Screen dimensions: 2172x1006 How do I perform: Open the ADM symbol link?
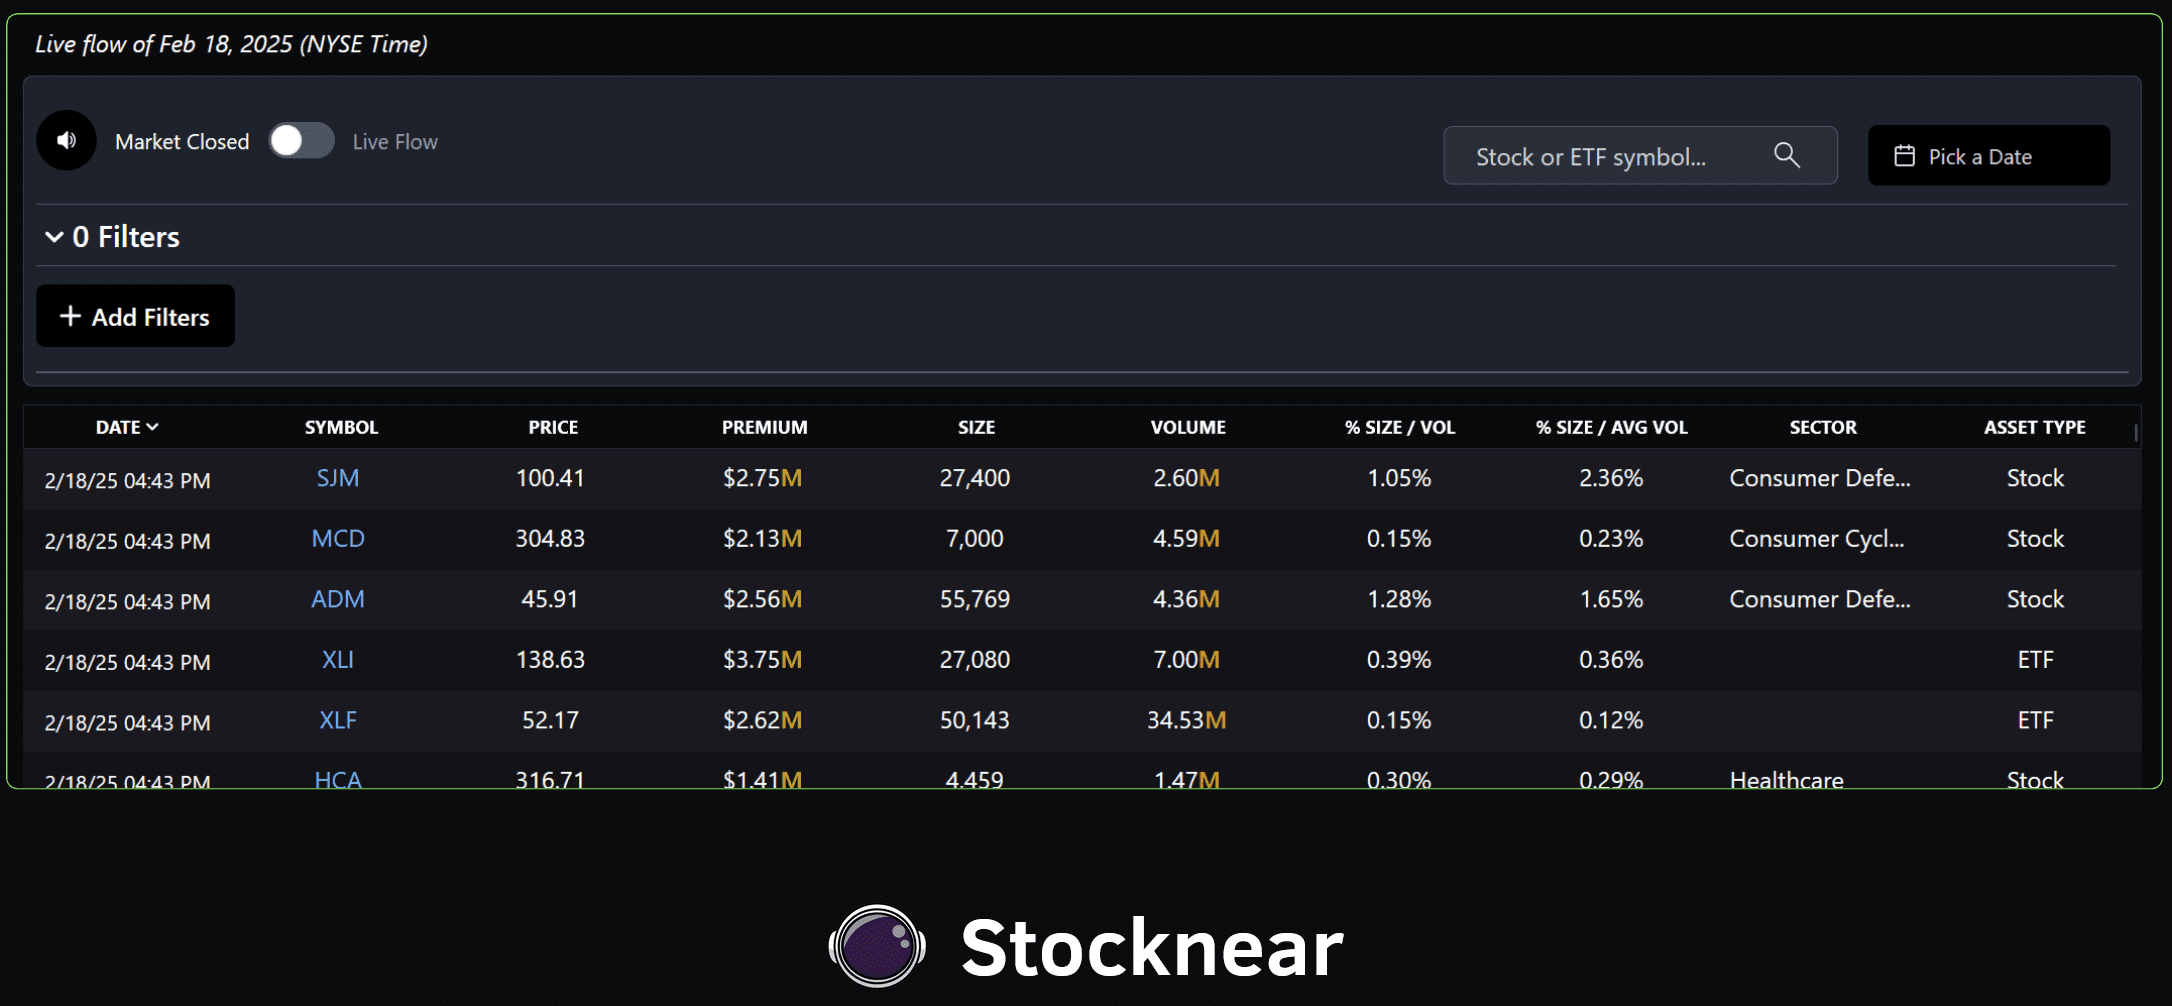(338, 599)
